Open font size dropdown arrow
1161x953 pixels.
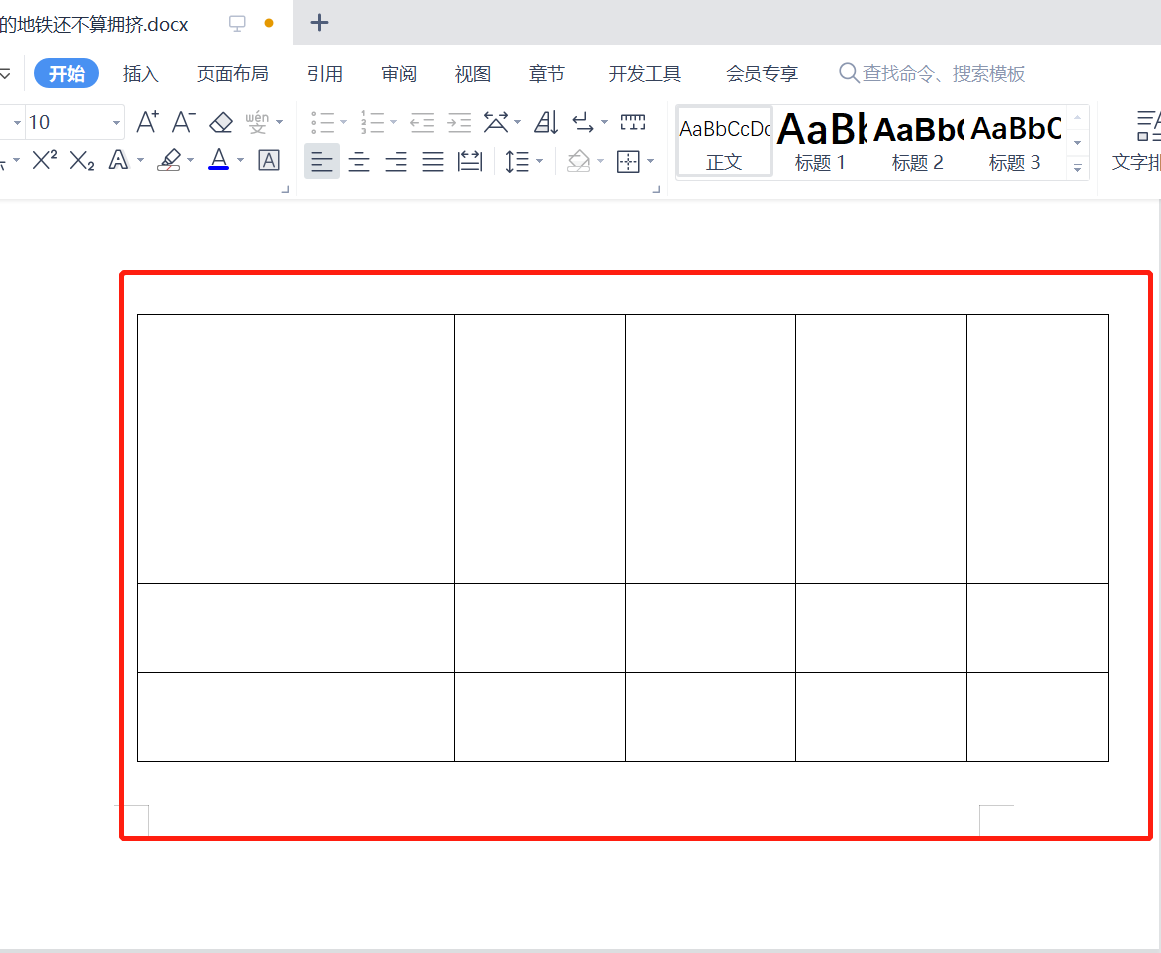click(x=116, y=122)
